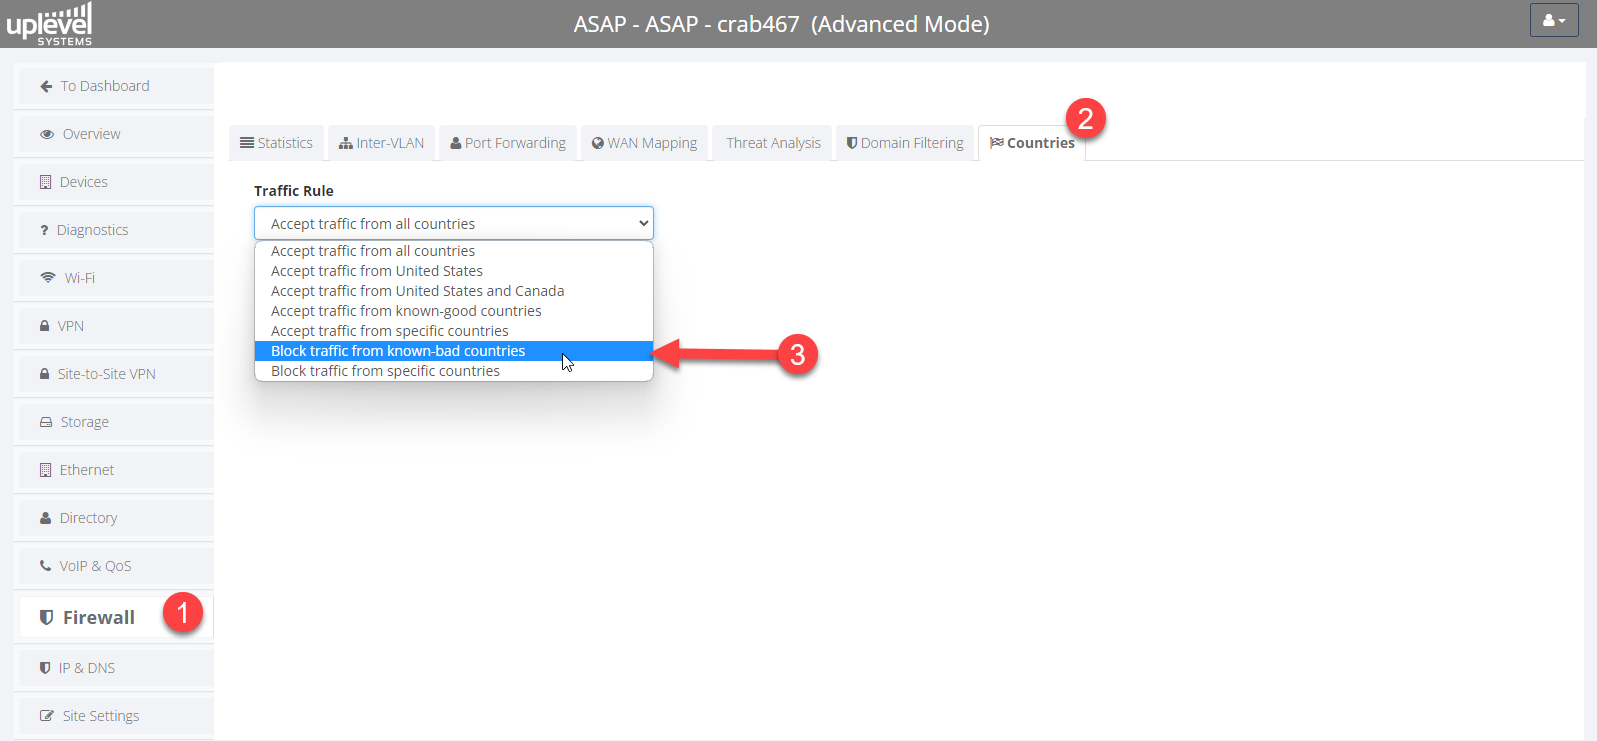The height and width of the screenshot is (741, 1597).
Task: Open the Overview page
Action: (x=116, y=134)
